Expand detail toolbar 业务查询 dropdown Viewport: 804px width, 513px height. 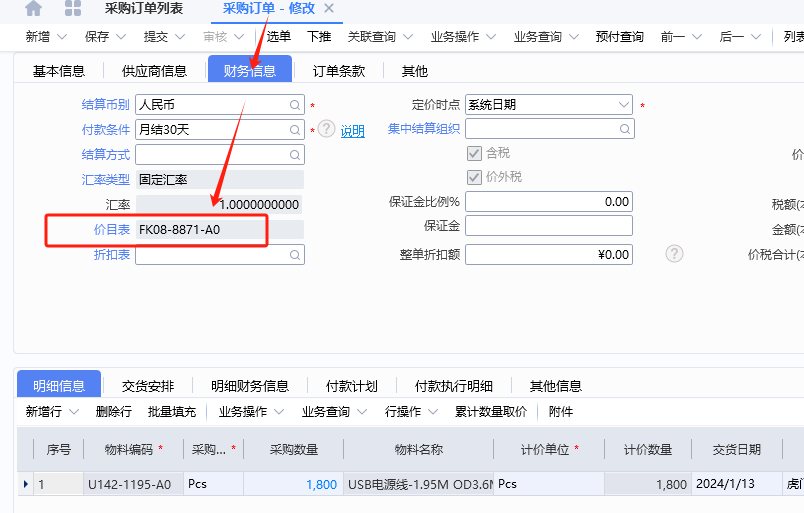point(362,412)
